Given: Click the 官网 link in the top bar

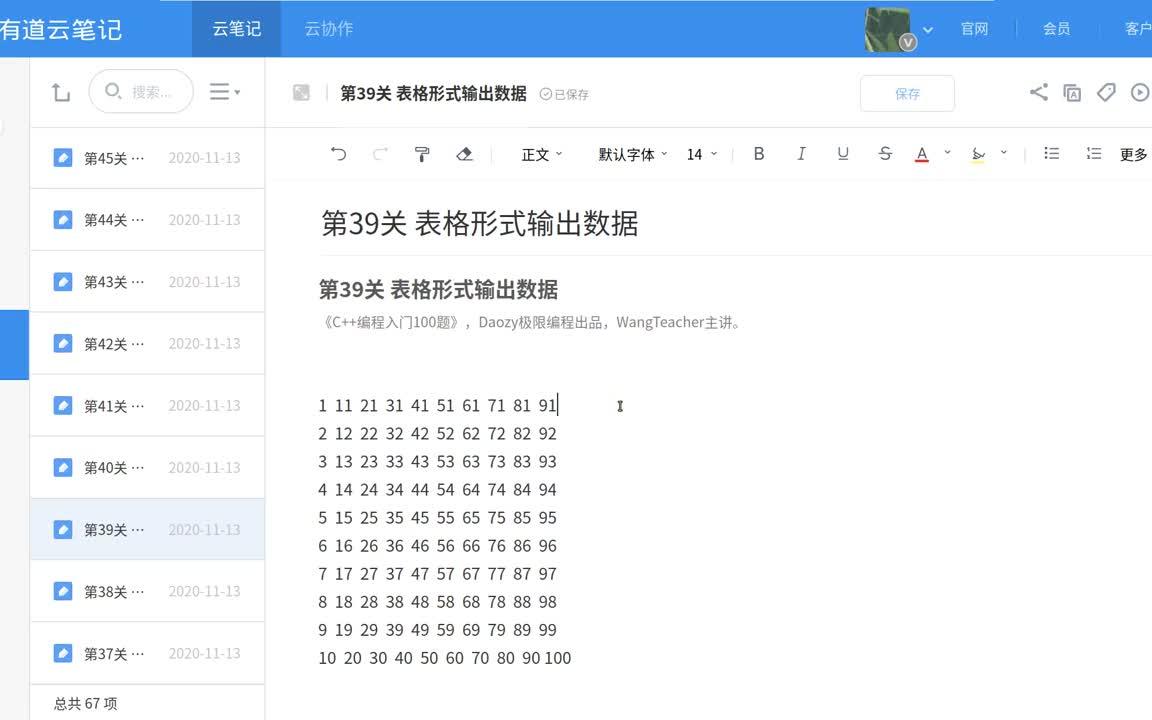Looking at the screenshot, I should [x=974, y=29].
